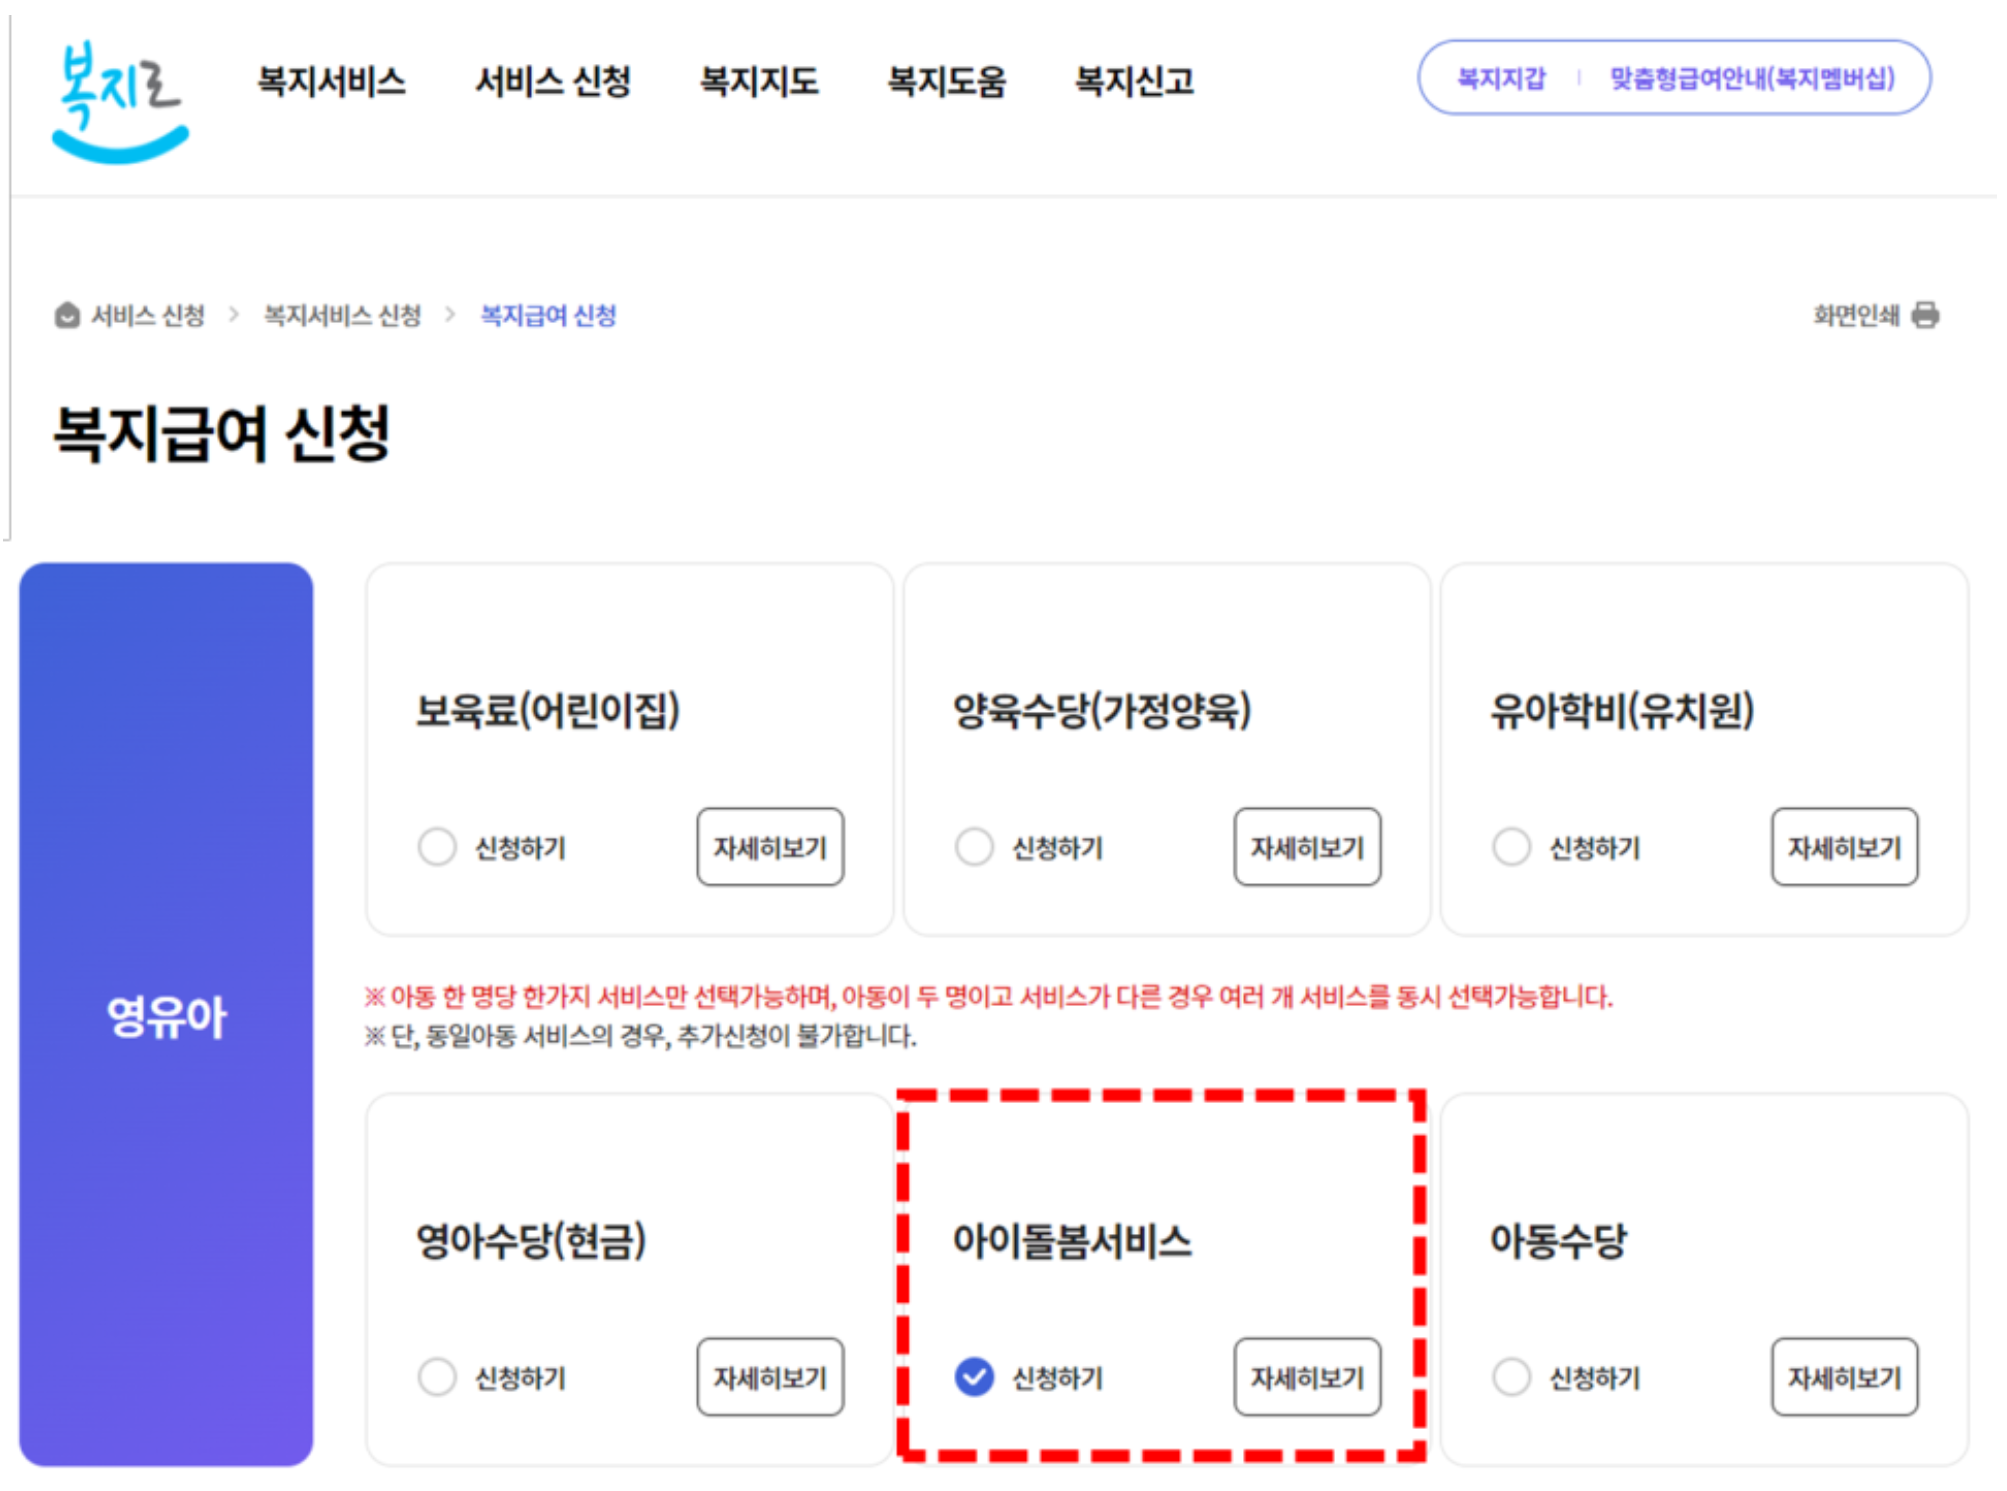2007x1491 pixels.
Task: Click the 복지지갑 link
Action: click(1501, 78)
